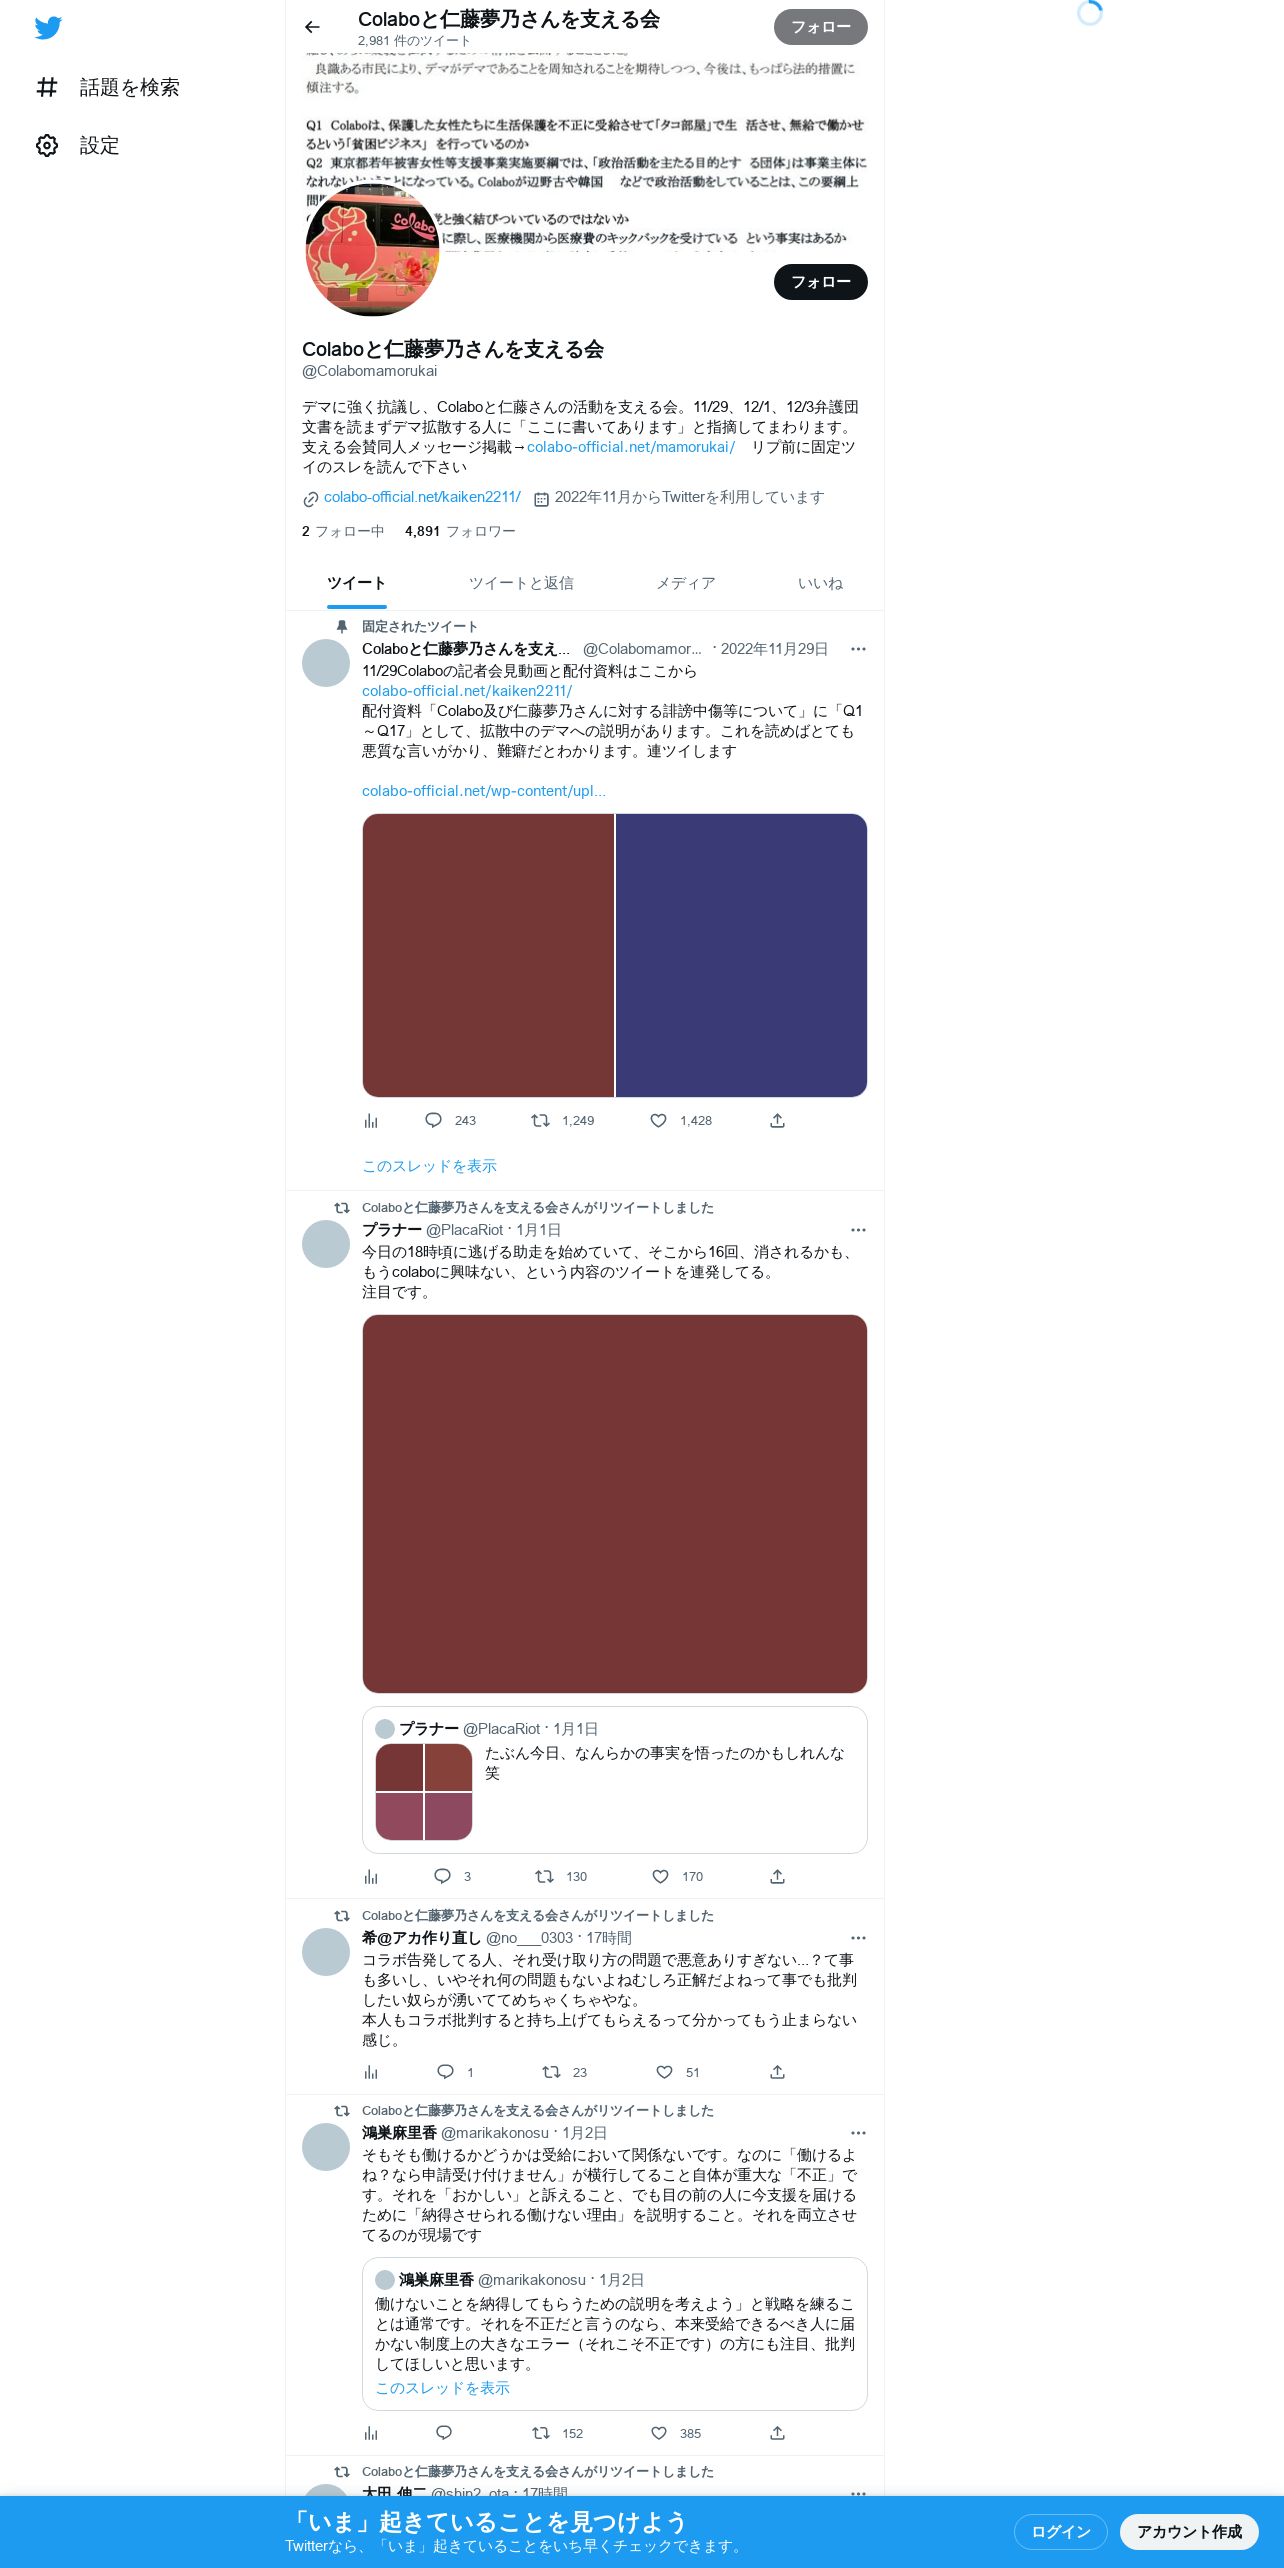Viewport: 1284px width, 2568px height.
Task: Open three-dot menu on プラナー tweet
Action: tap(858, 1230)
